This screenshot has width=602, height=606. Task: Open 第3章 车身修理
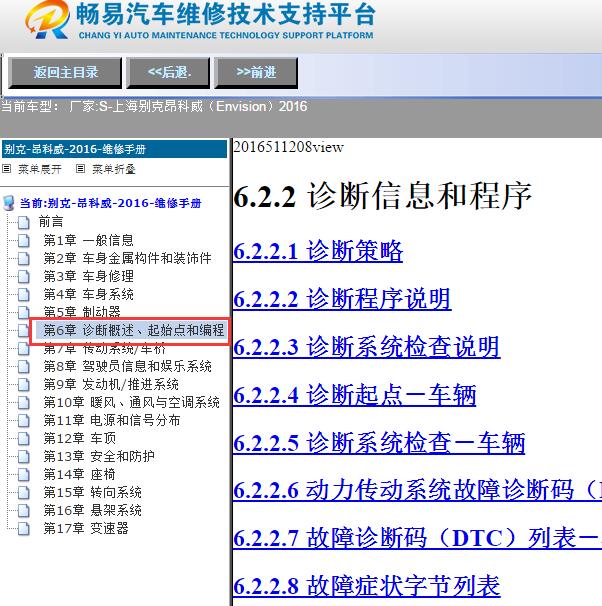pyautogui.click(x=88, y=276)
